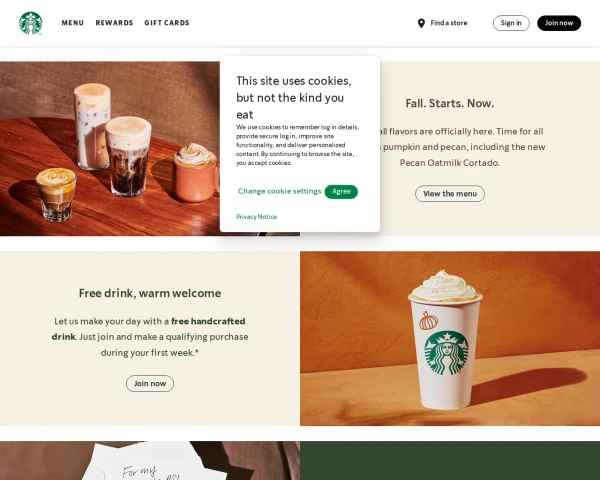Image resolution: width=600 pixels, height=480 pixels.
Task: Click the dark green promo panel
Action: [x=450, y=460]
